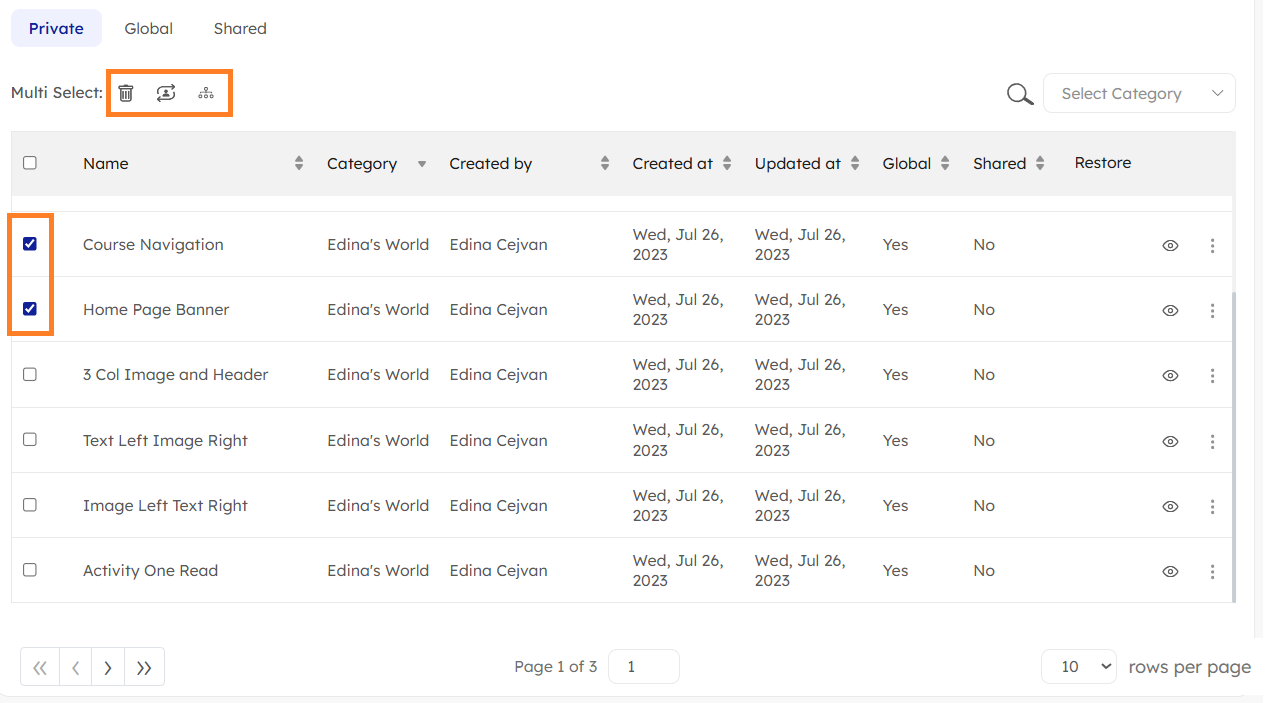This screenshot has height=703, width=1275.
Task: Expand Category column filter arrow
Action: point(422,164)
